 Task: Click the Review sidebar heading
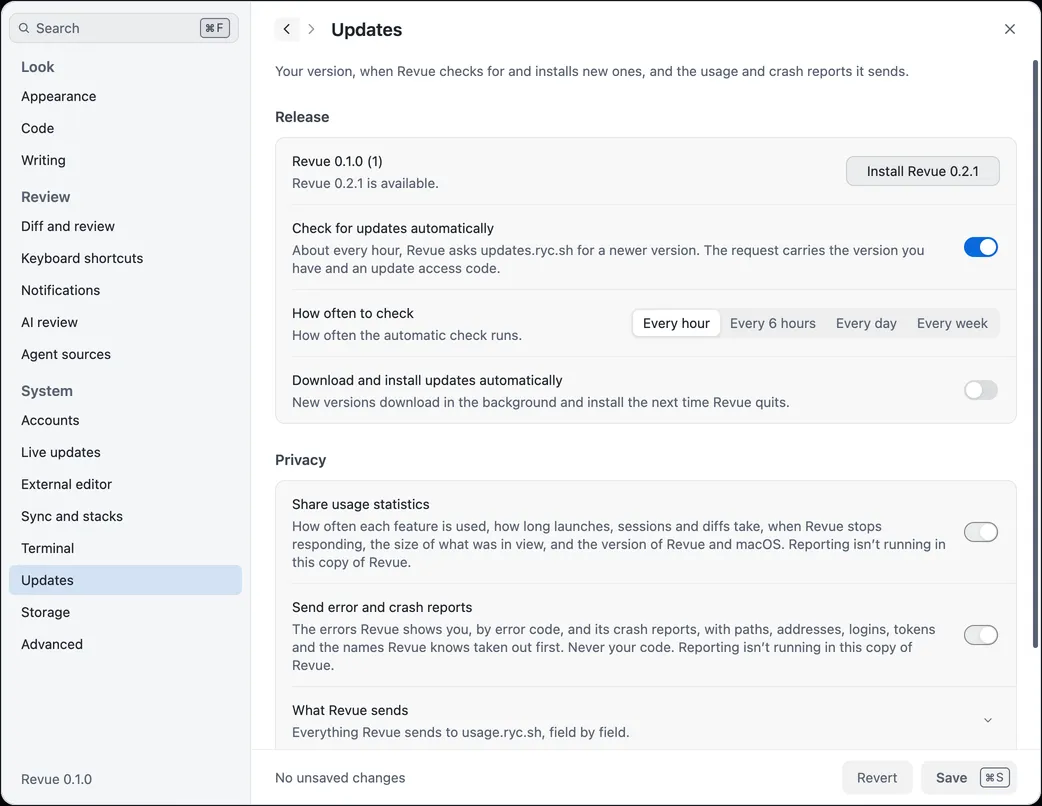click(x=45, y=197)
